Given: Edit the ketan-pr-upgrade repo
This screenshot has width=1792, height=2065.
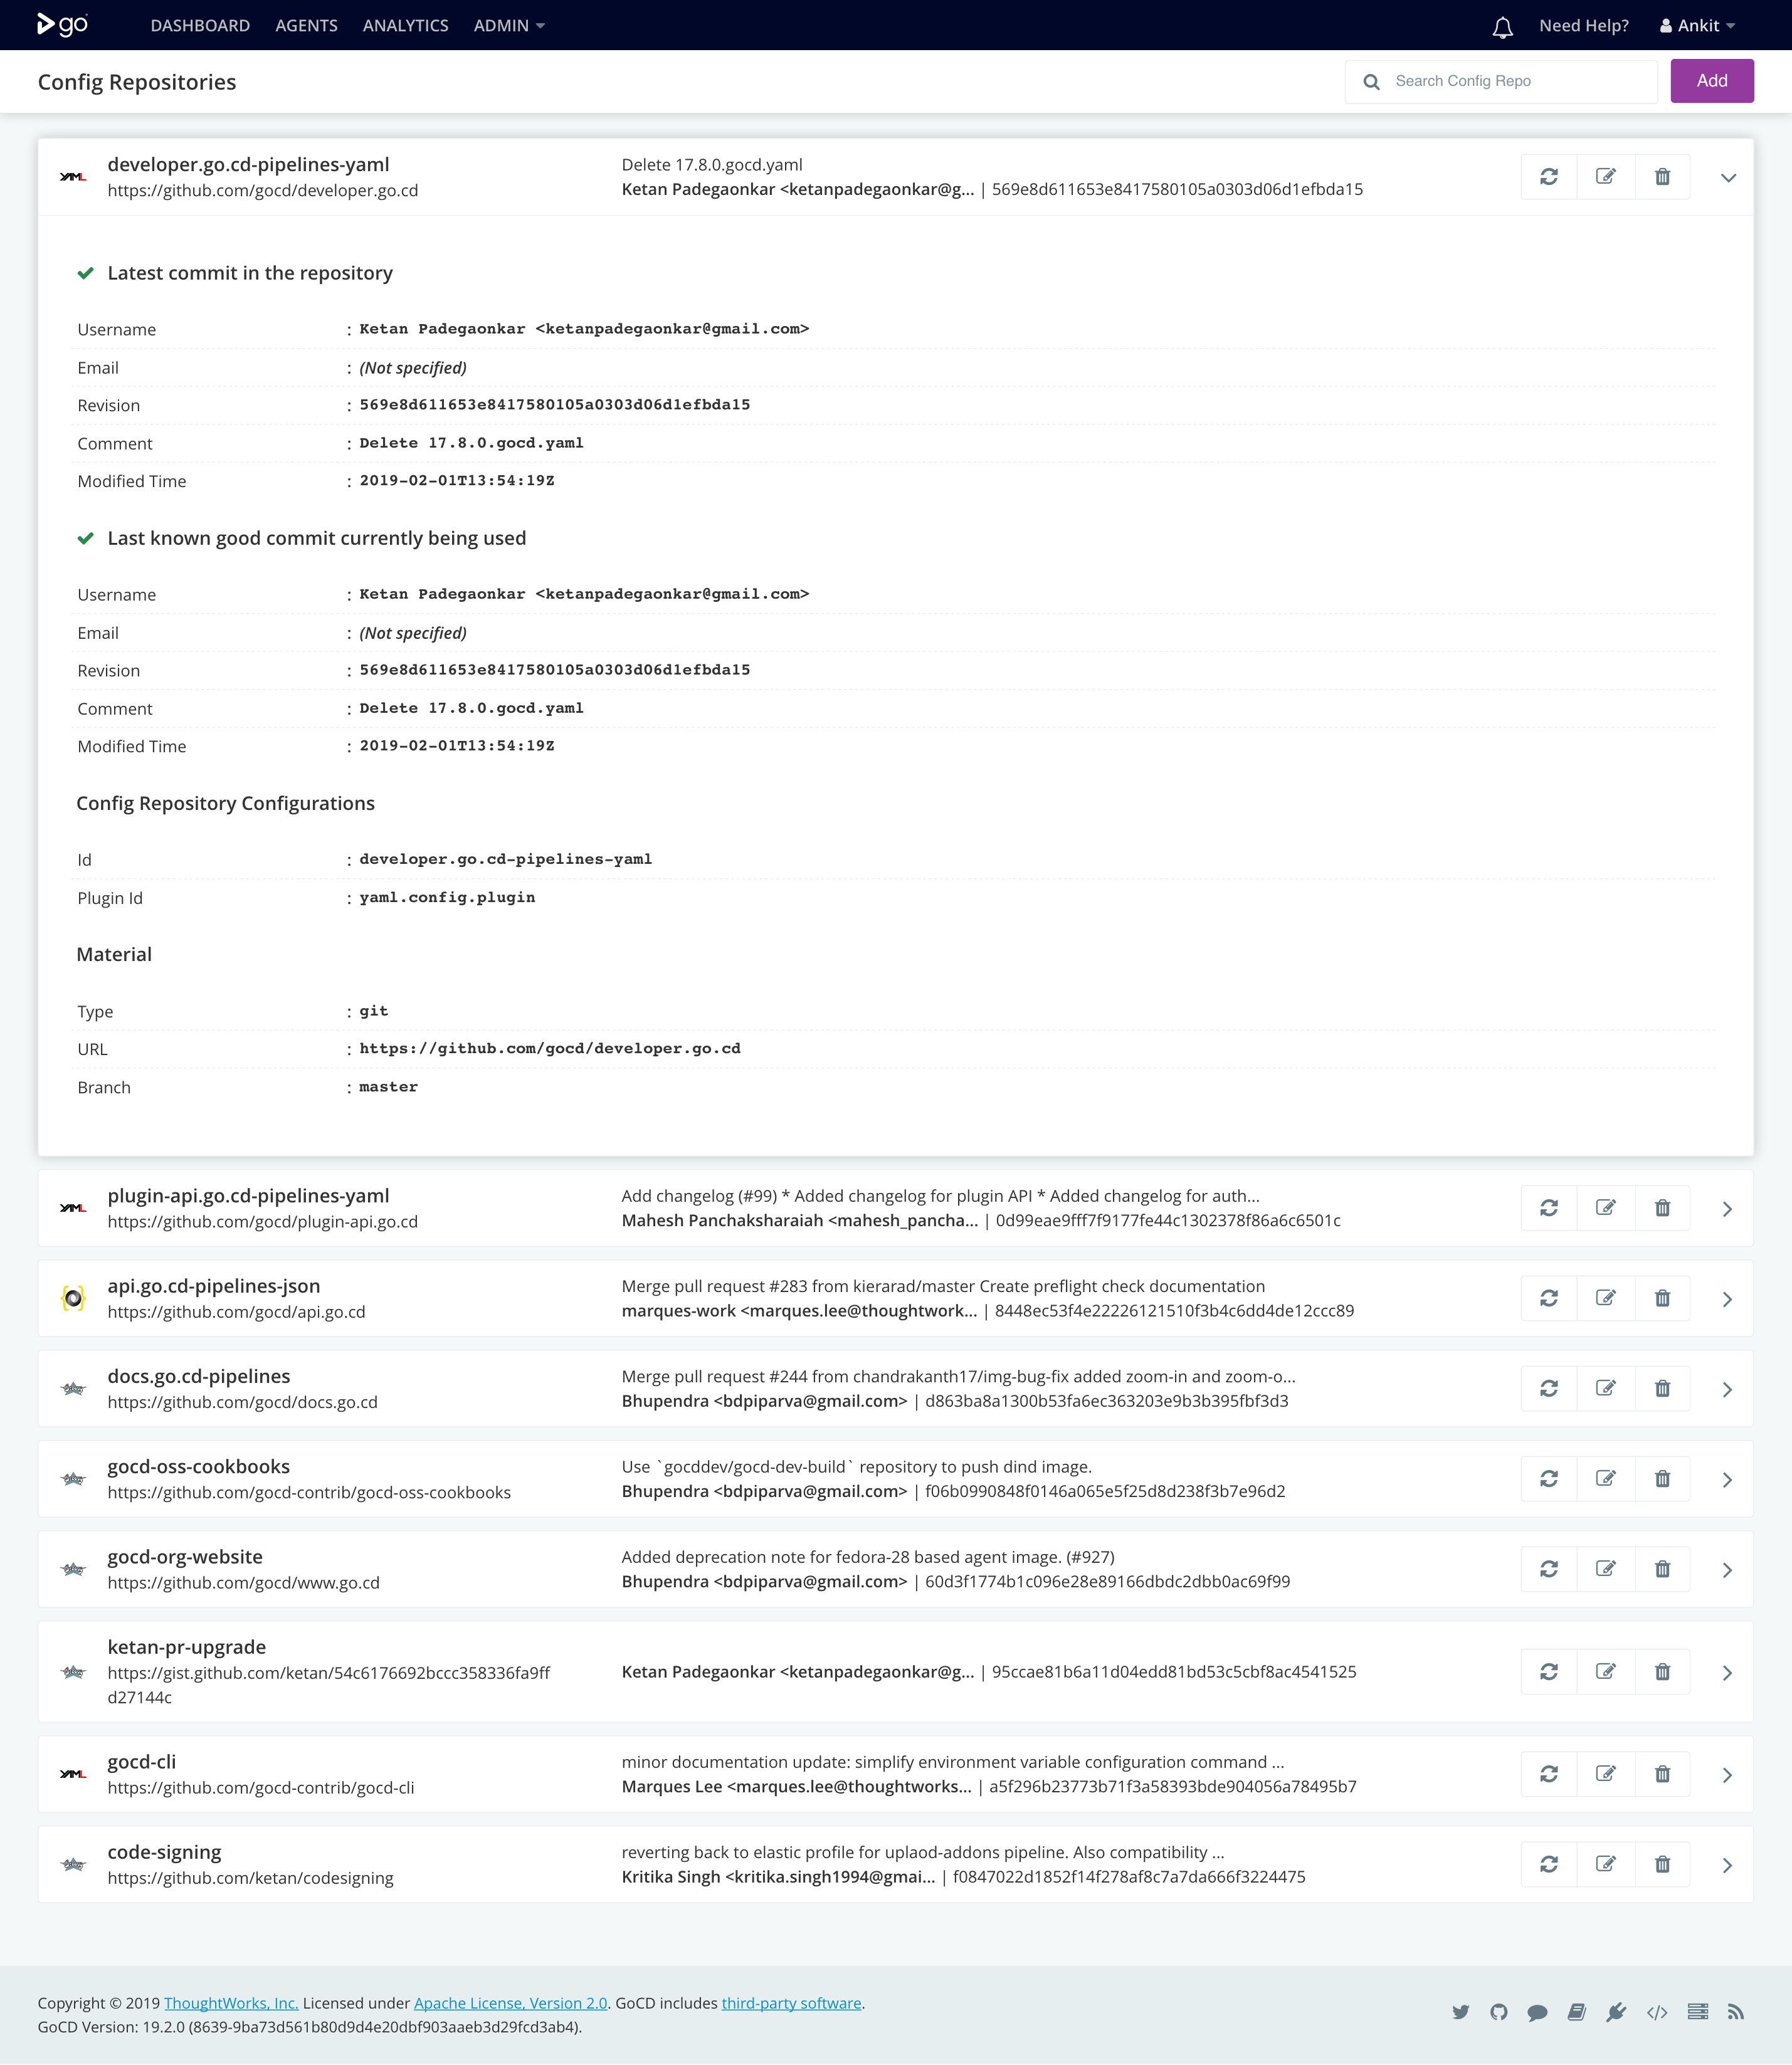Looking at the screenshot, I should 1606,1672.
